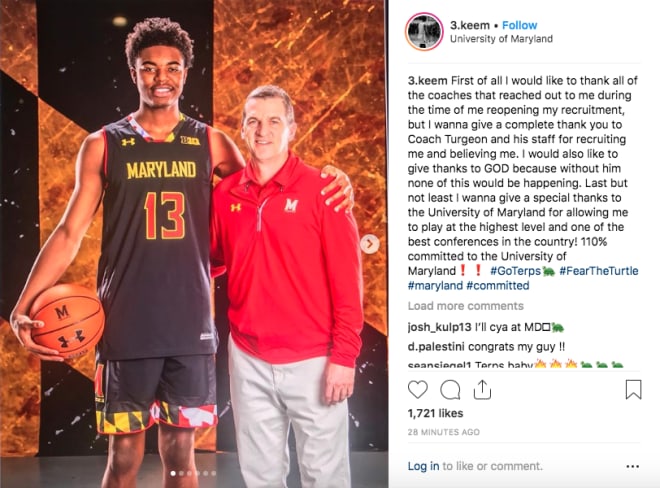Open the 3.keem profile picture

pos(424,32)
